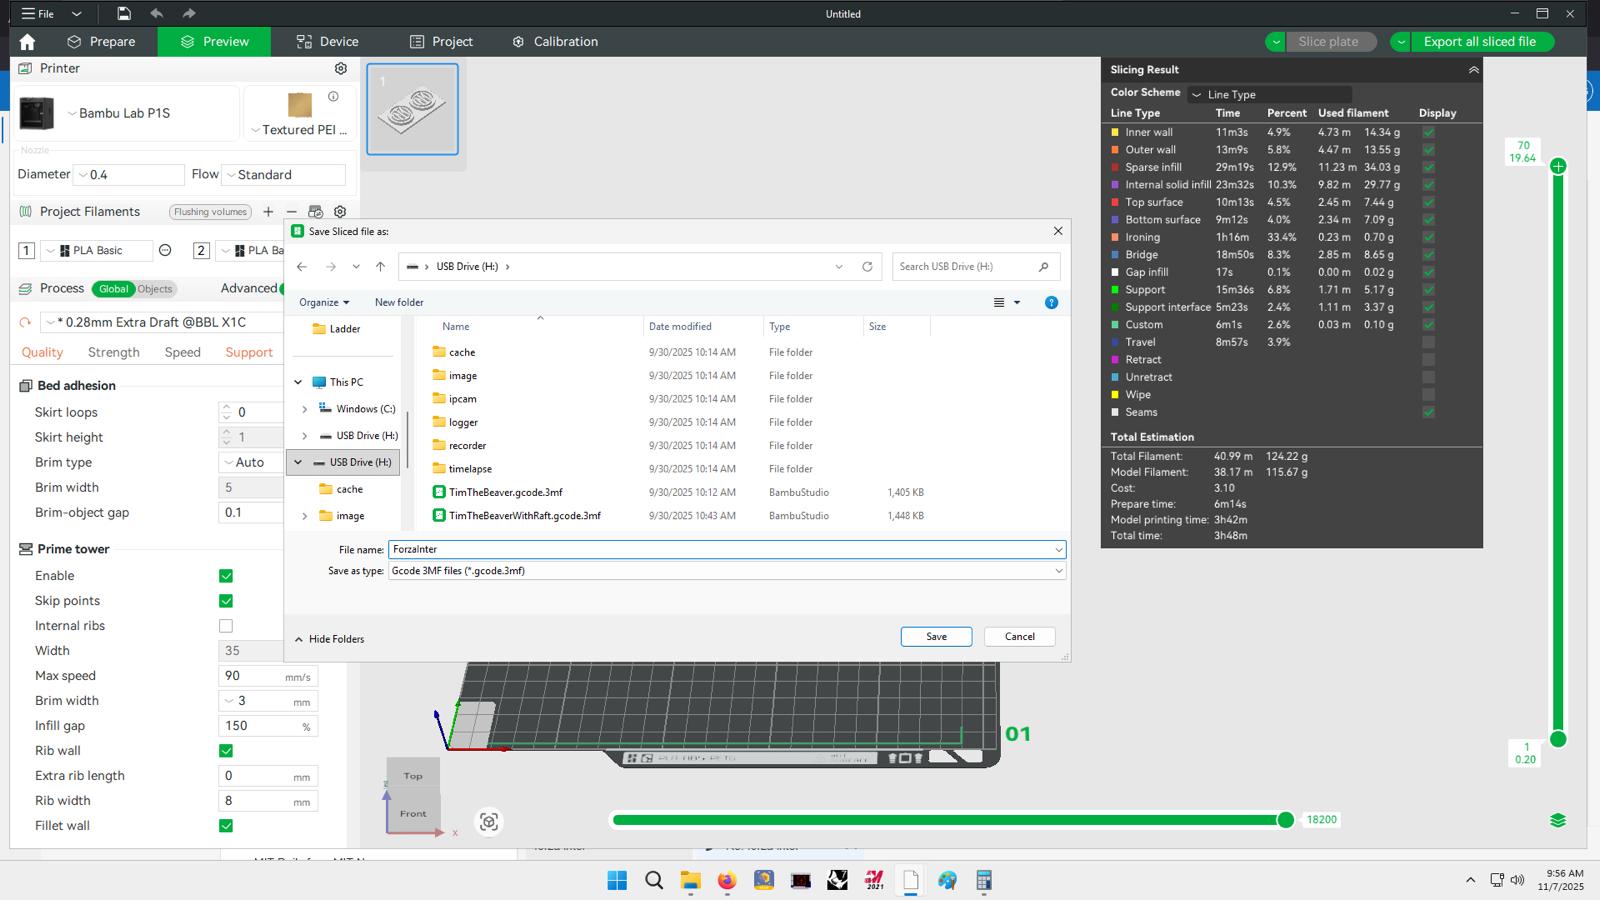The width and height of the screenshot is (1600, 900).
Task: Open printer settings gear icon
Action: tap(340, 68)
